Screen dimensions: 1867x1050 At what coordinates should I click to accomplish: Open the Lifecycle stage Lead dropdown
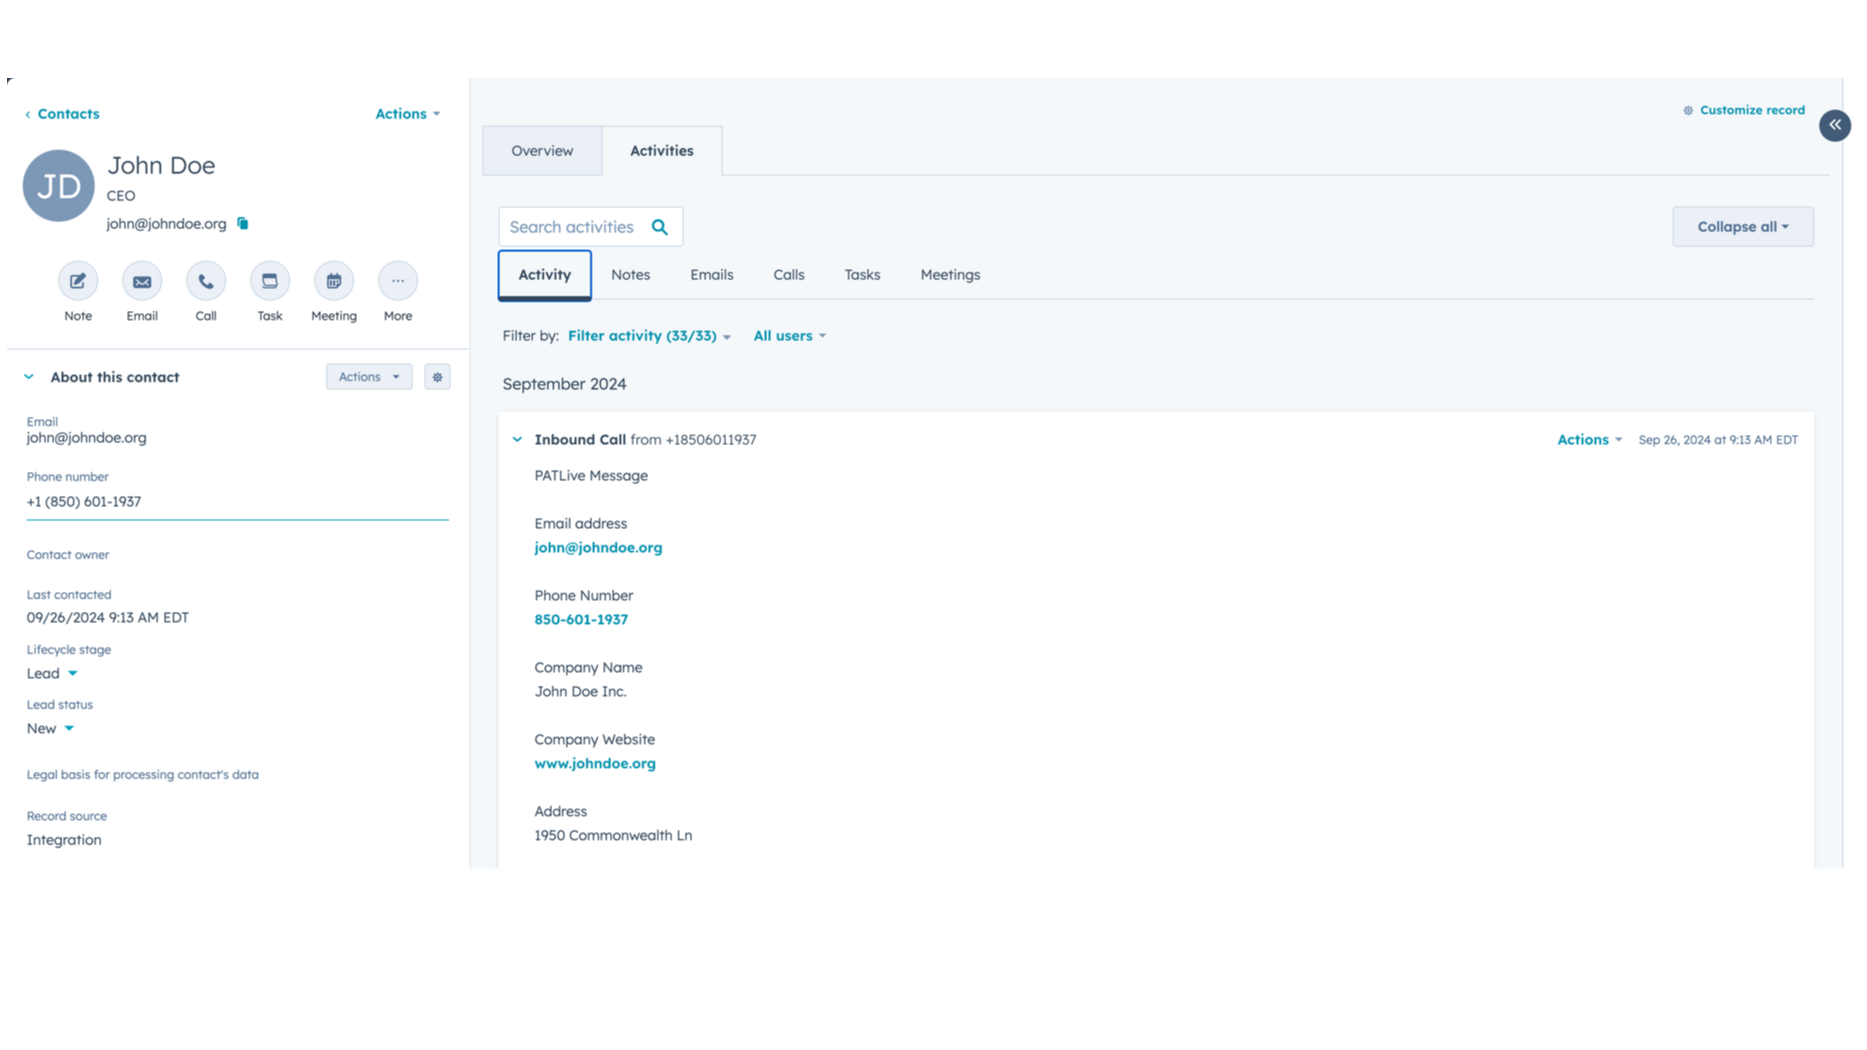point(52,674)
